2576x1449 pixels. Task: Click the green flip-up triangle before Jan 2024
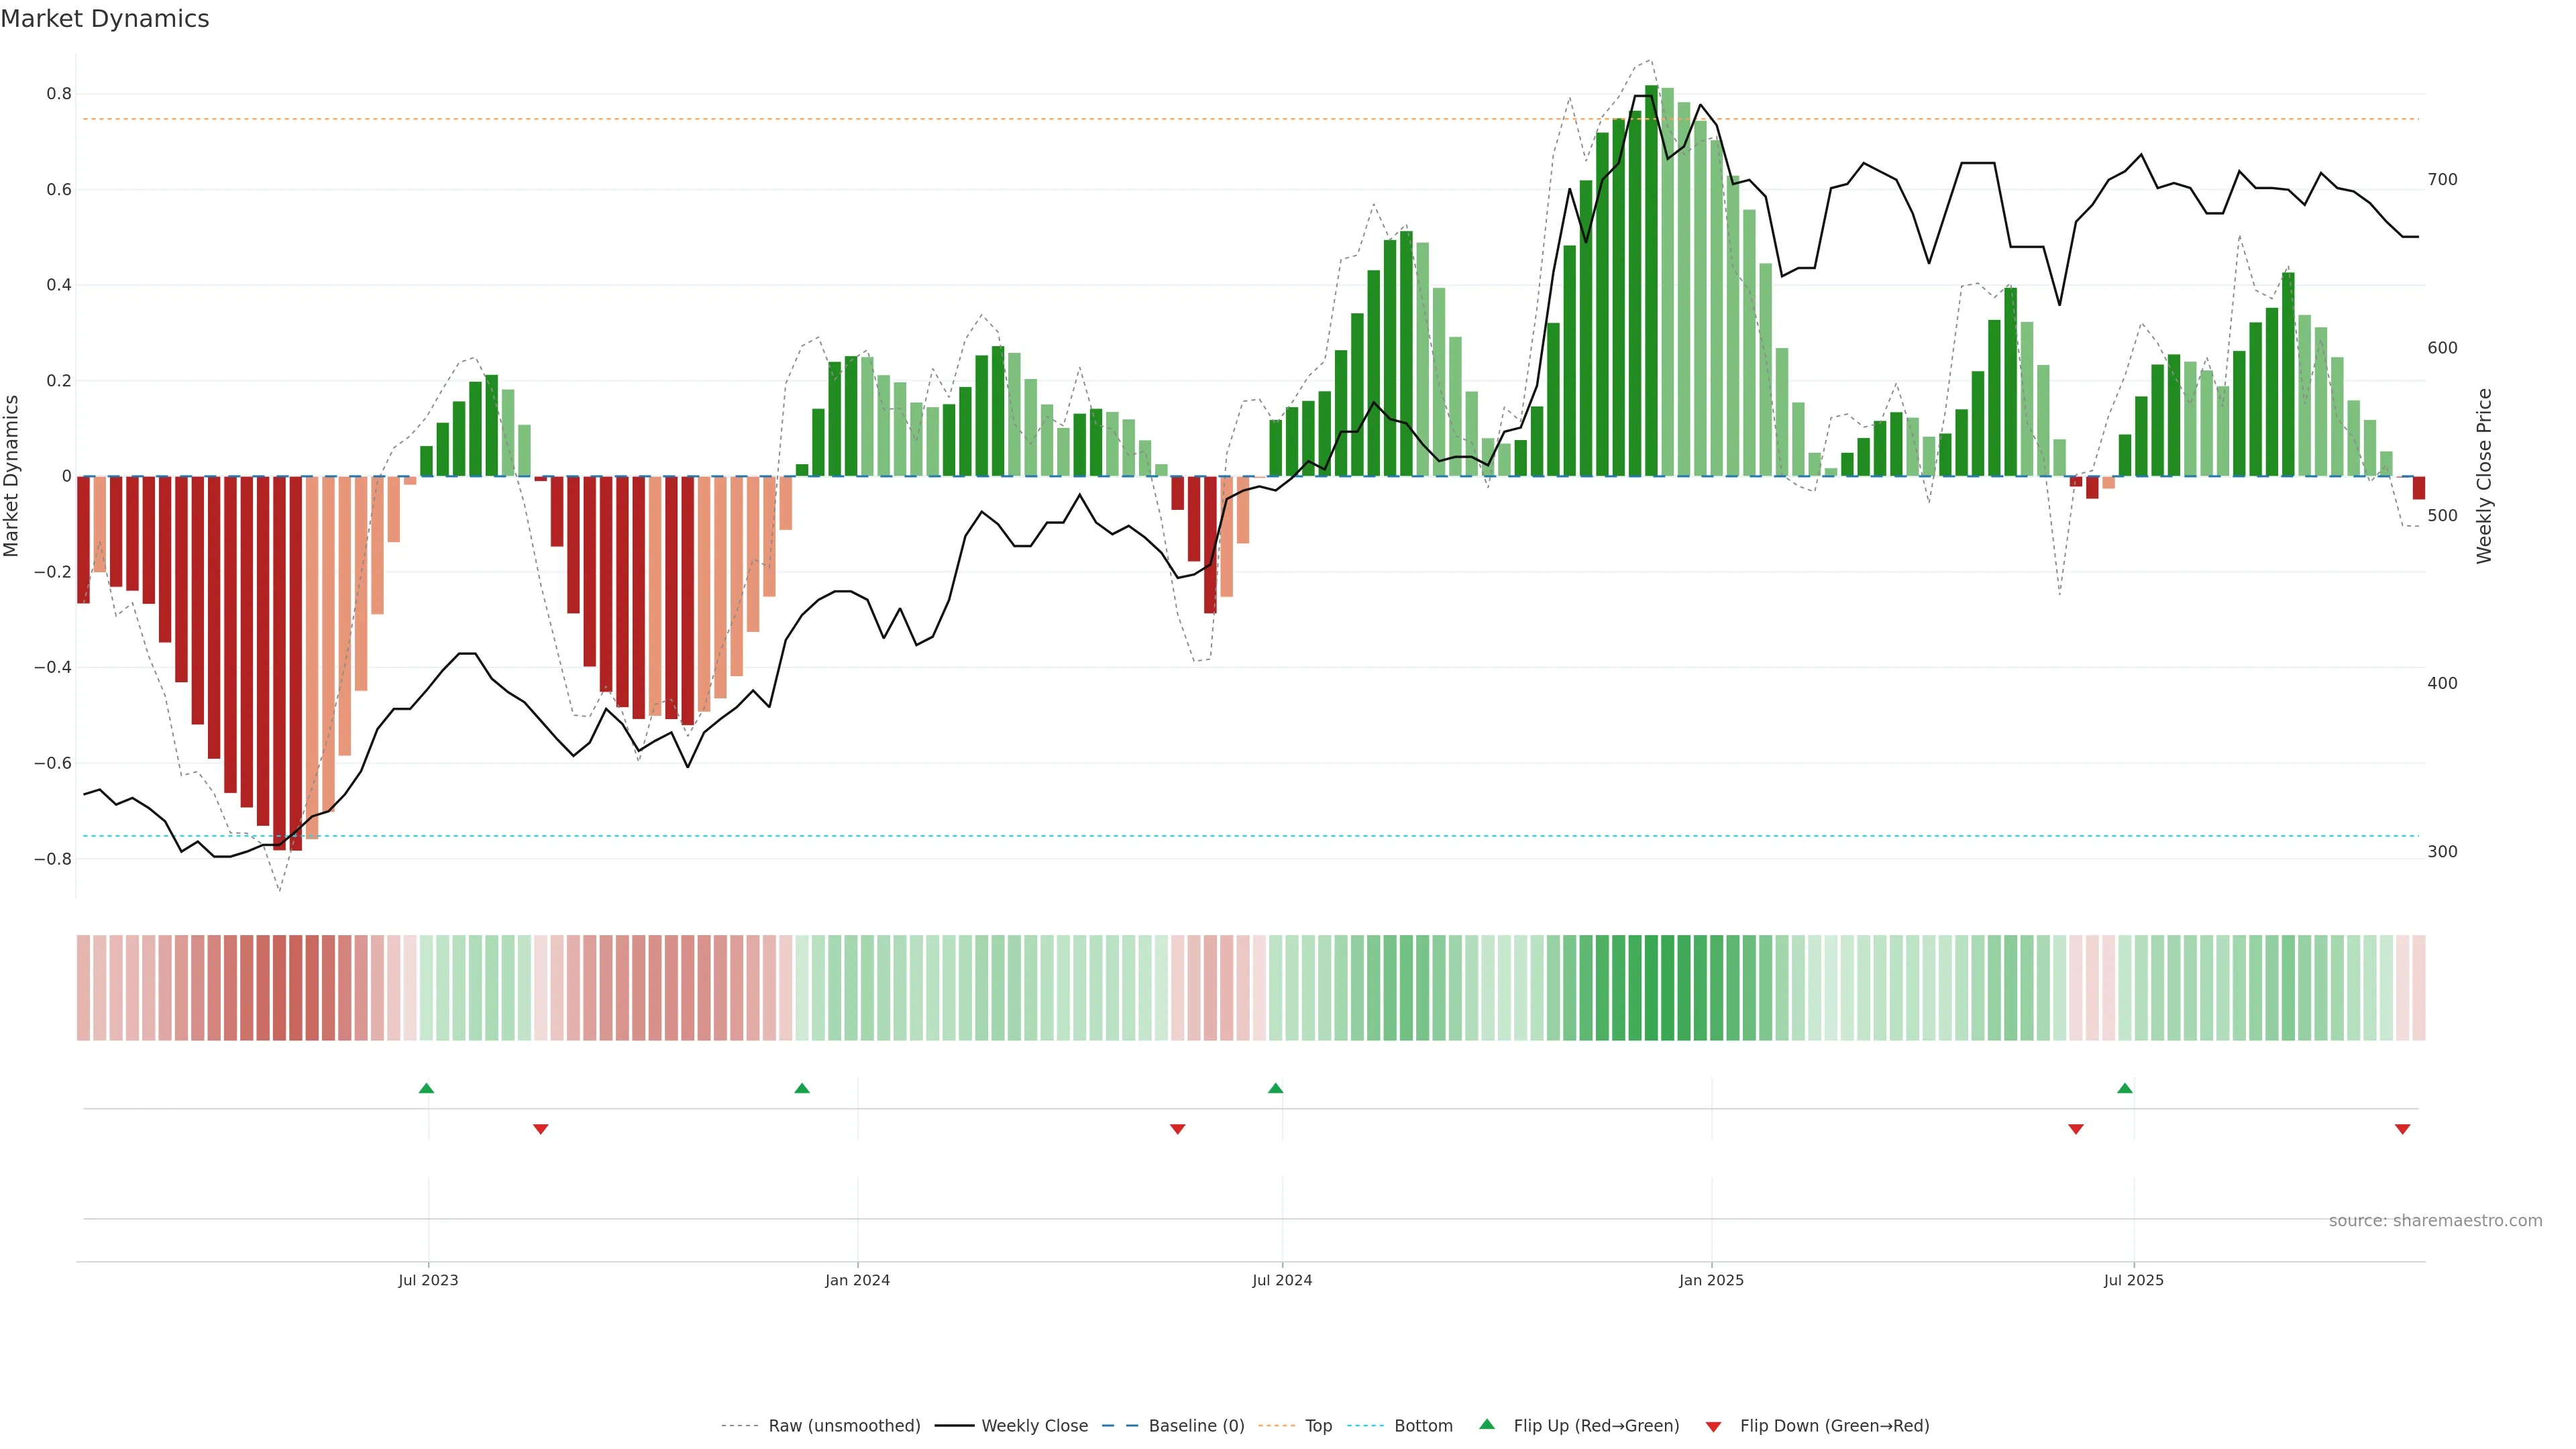point(802,1088)
